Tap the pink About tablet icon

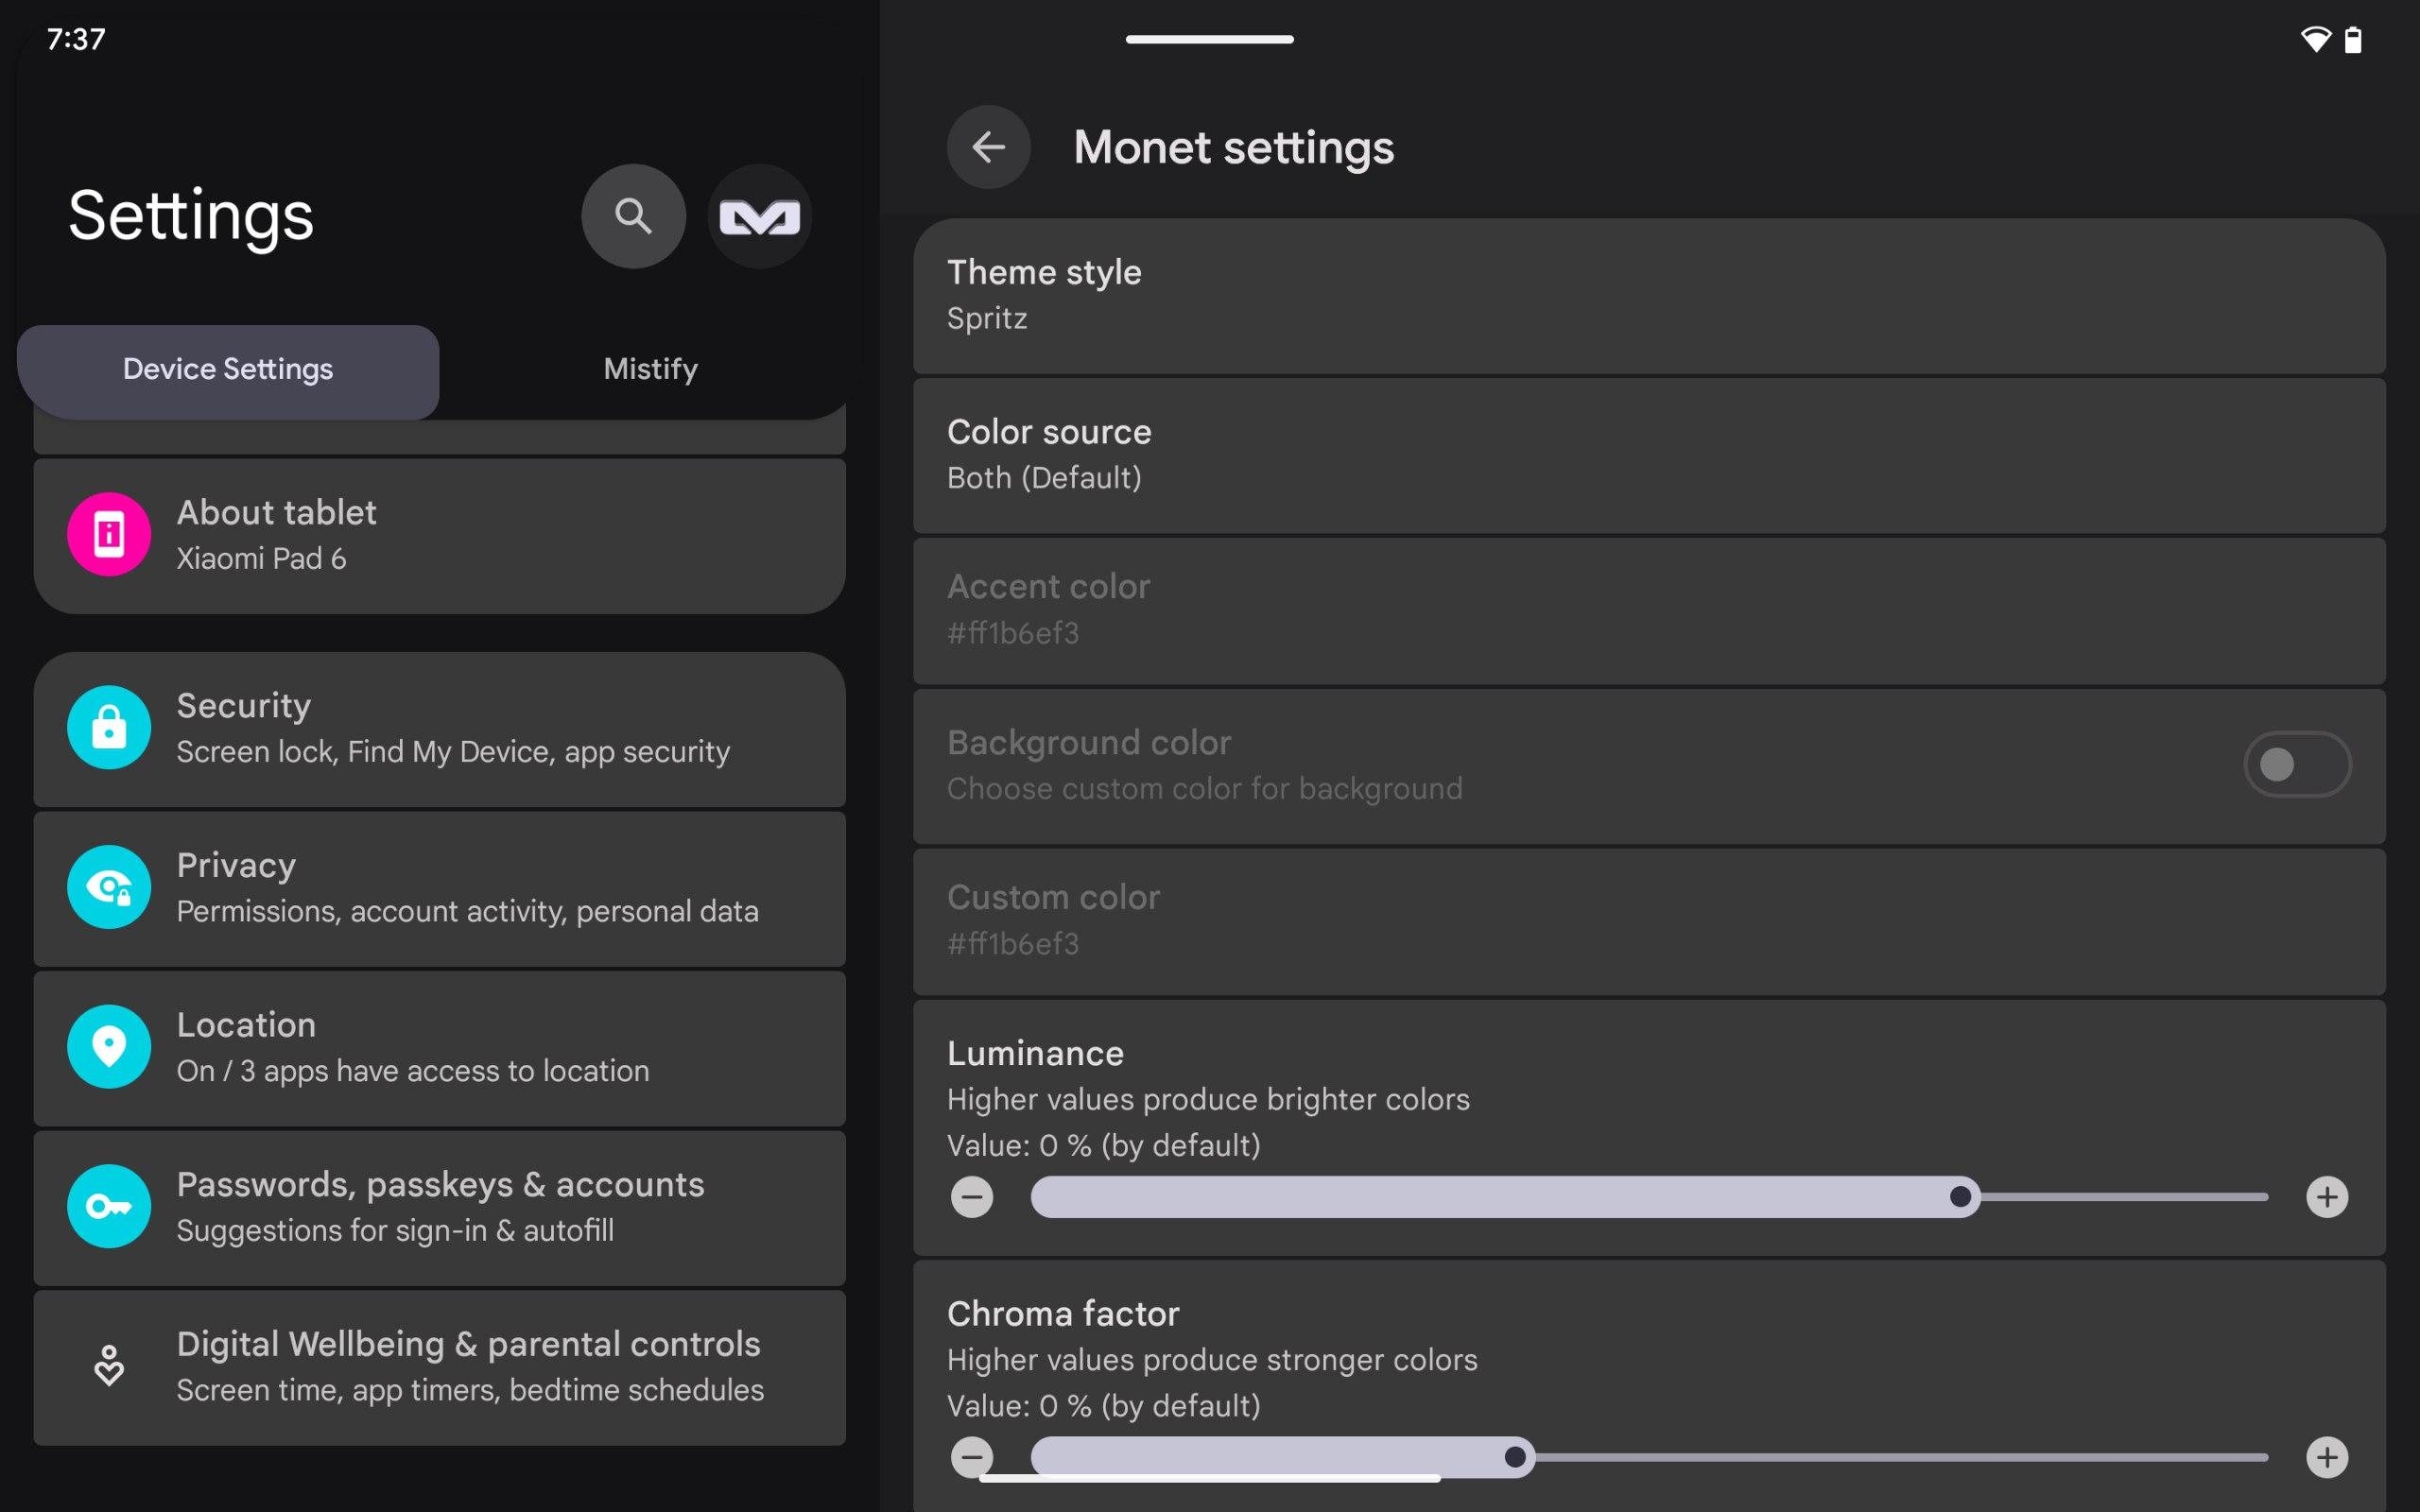(x=109, y=534)
